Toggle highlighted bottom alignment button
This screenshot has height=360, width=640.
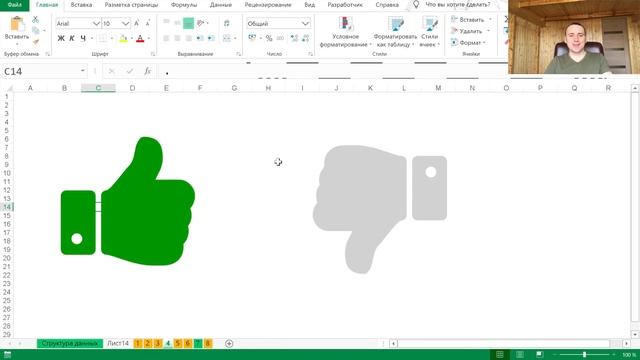tap(188, 23)
